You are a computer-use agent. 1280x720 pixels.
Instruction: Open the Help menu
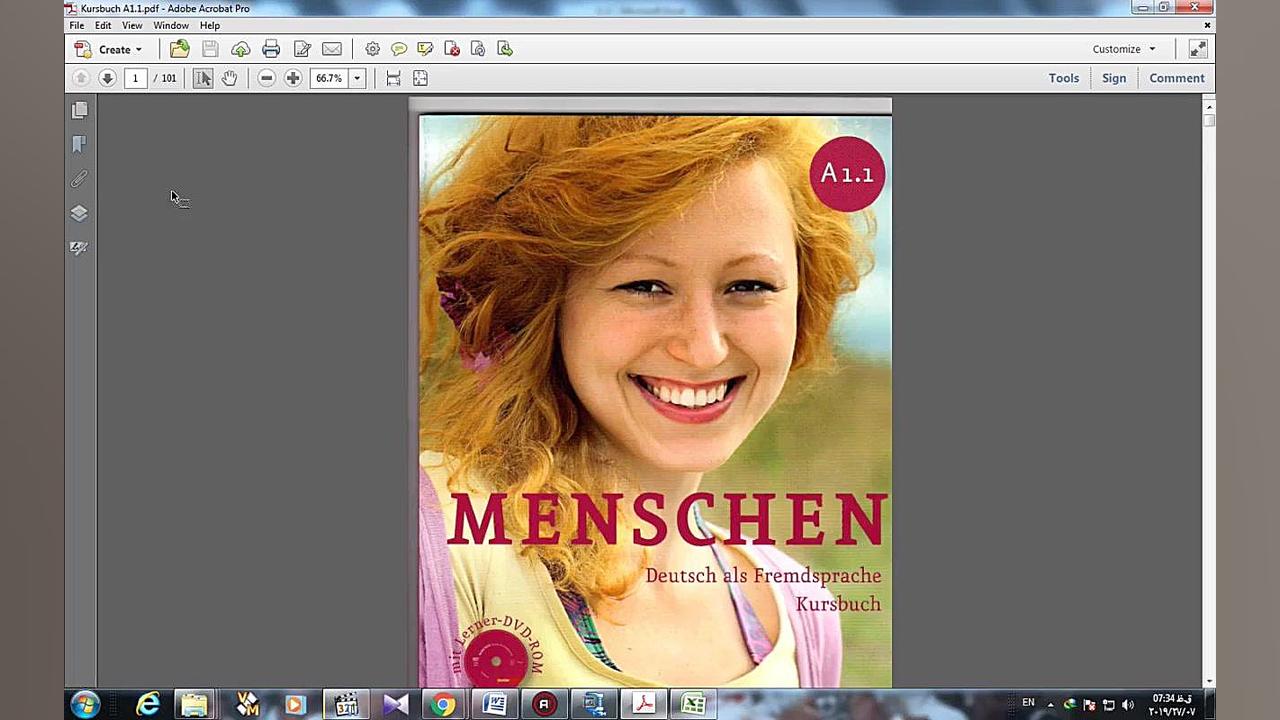click(x=210, y=25)
